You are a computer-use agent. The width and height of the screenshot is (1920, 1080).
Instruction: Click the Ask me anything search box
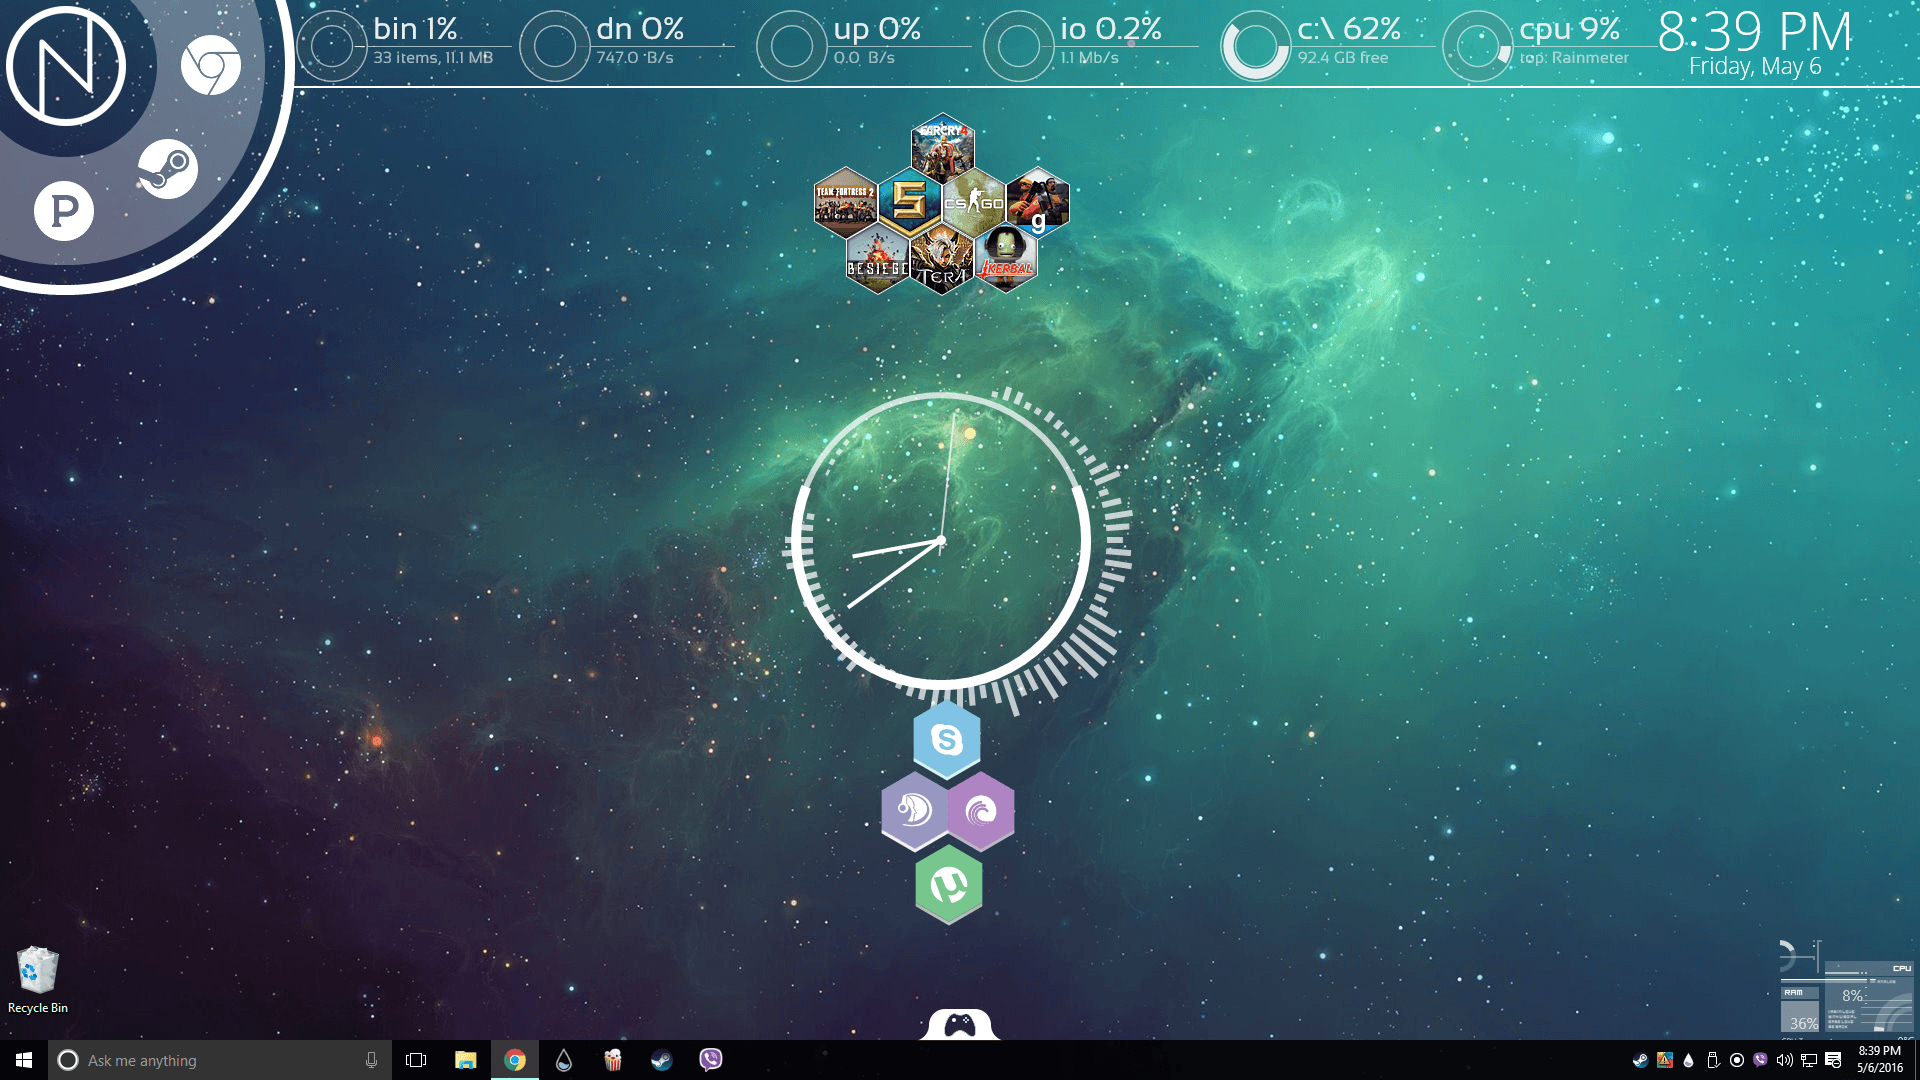(220, 1060)
